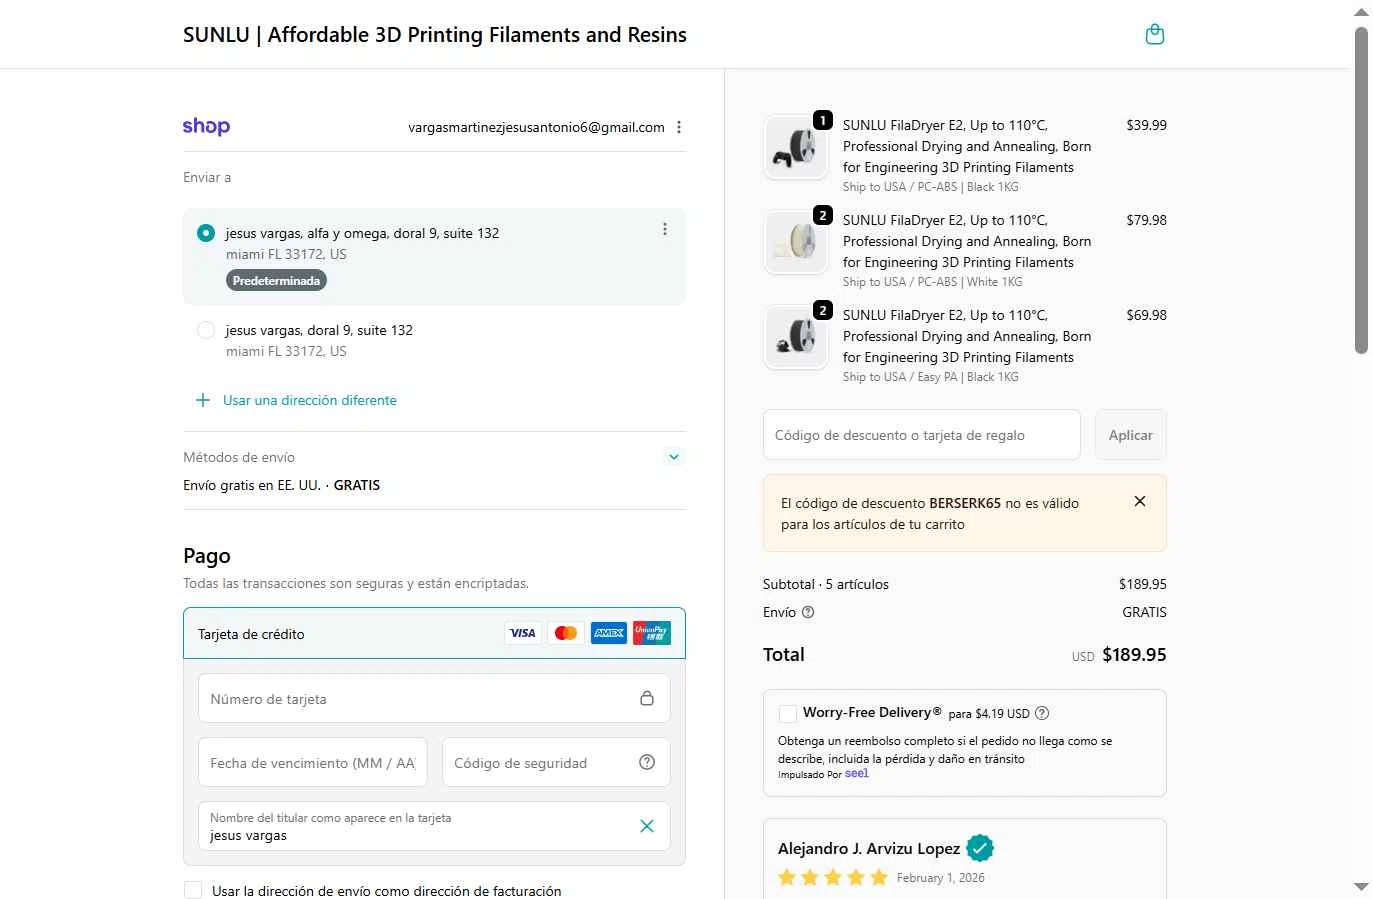Check use shipping address as billing address
The height and width of the screenshot is (899, 1373).
(x=193, y=890)
